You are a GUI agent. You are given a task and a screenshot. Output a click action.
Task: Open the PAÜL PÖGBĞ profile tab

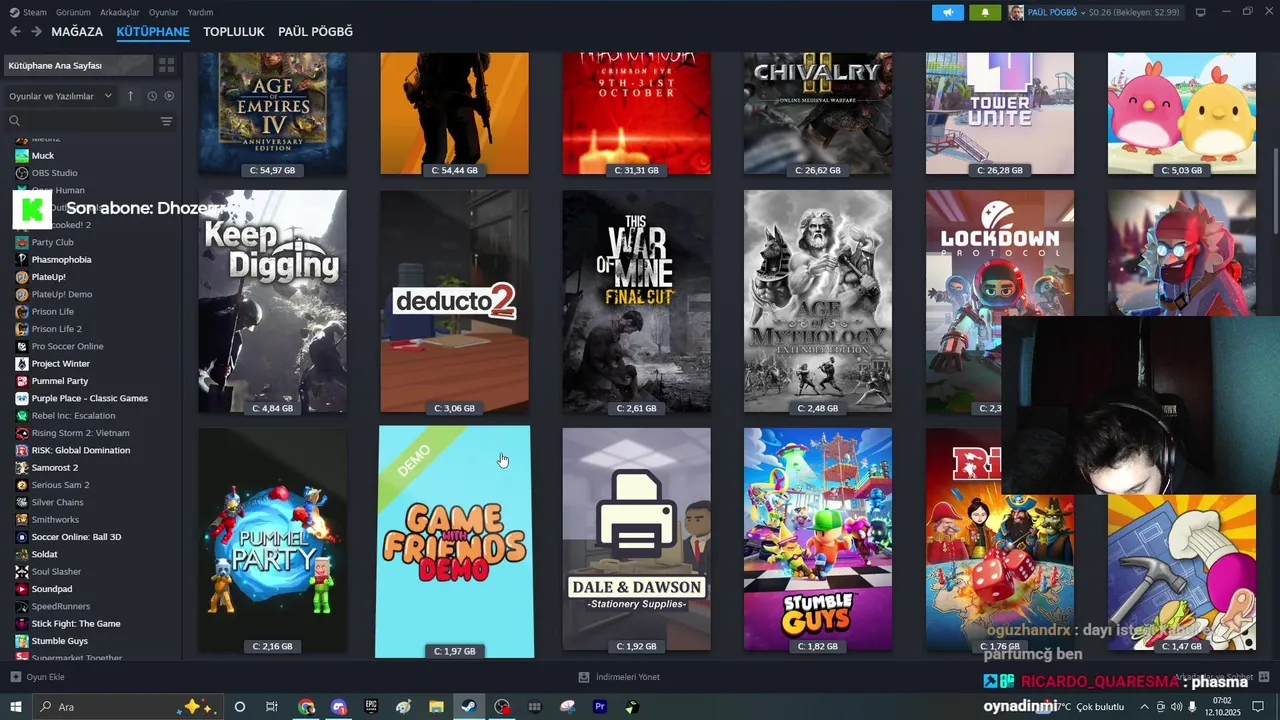[315, 32]
